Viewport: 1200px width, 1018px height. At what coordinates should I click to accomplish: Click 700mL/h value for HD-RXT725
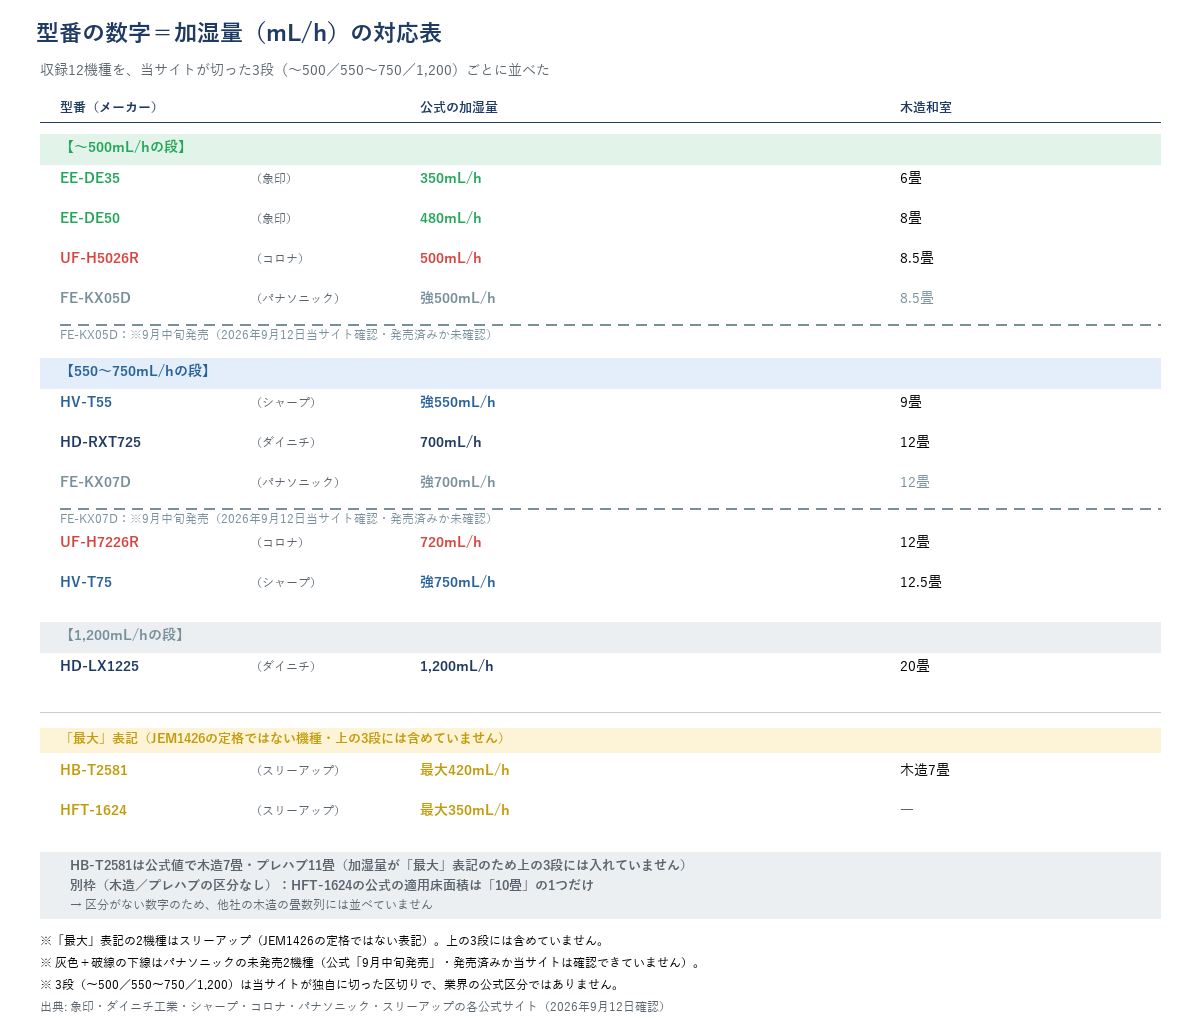[451, 442]
